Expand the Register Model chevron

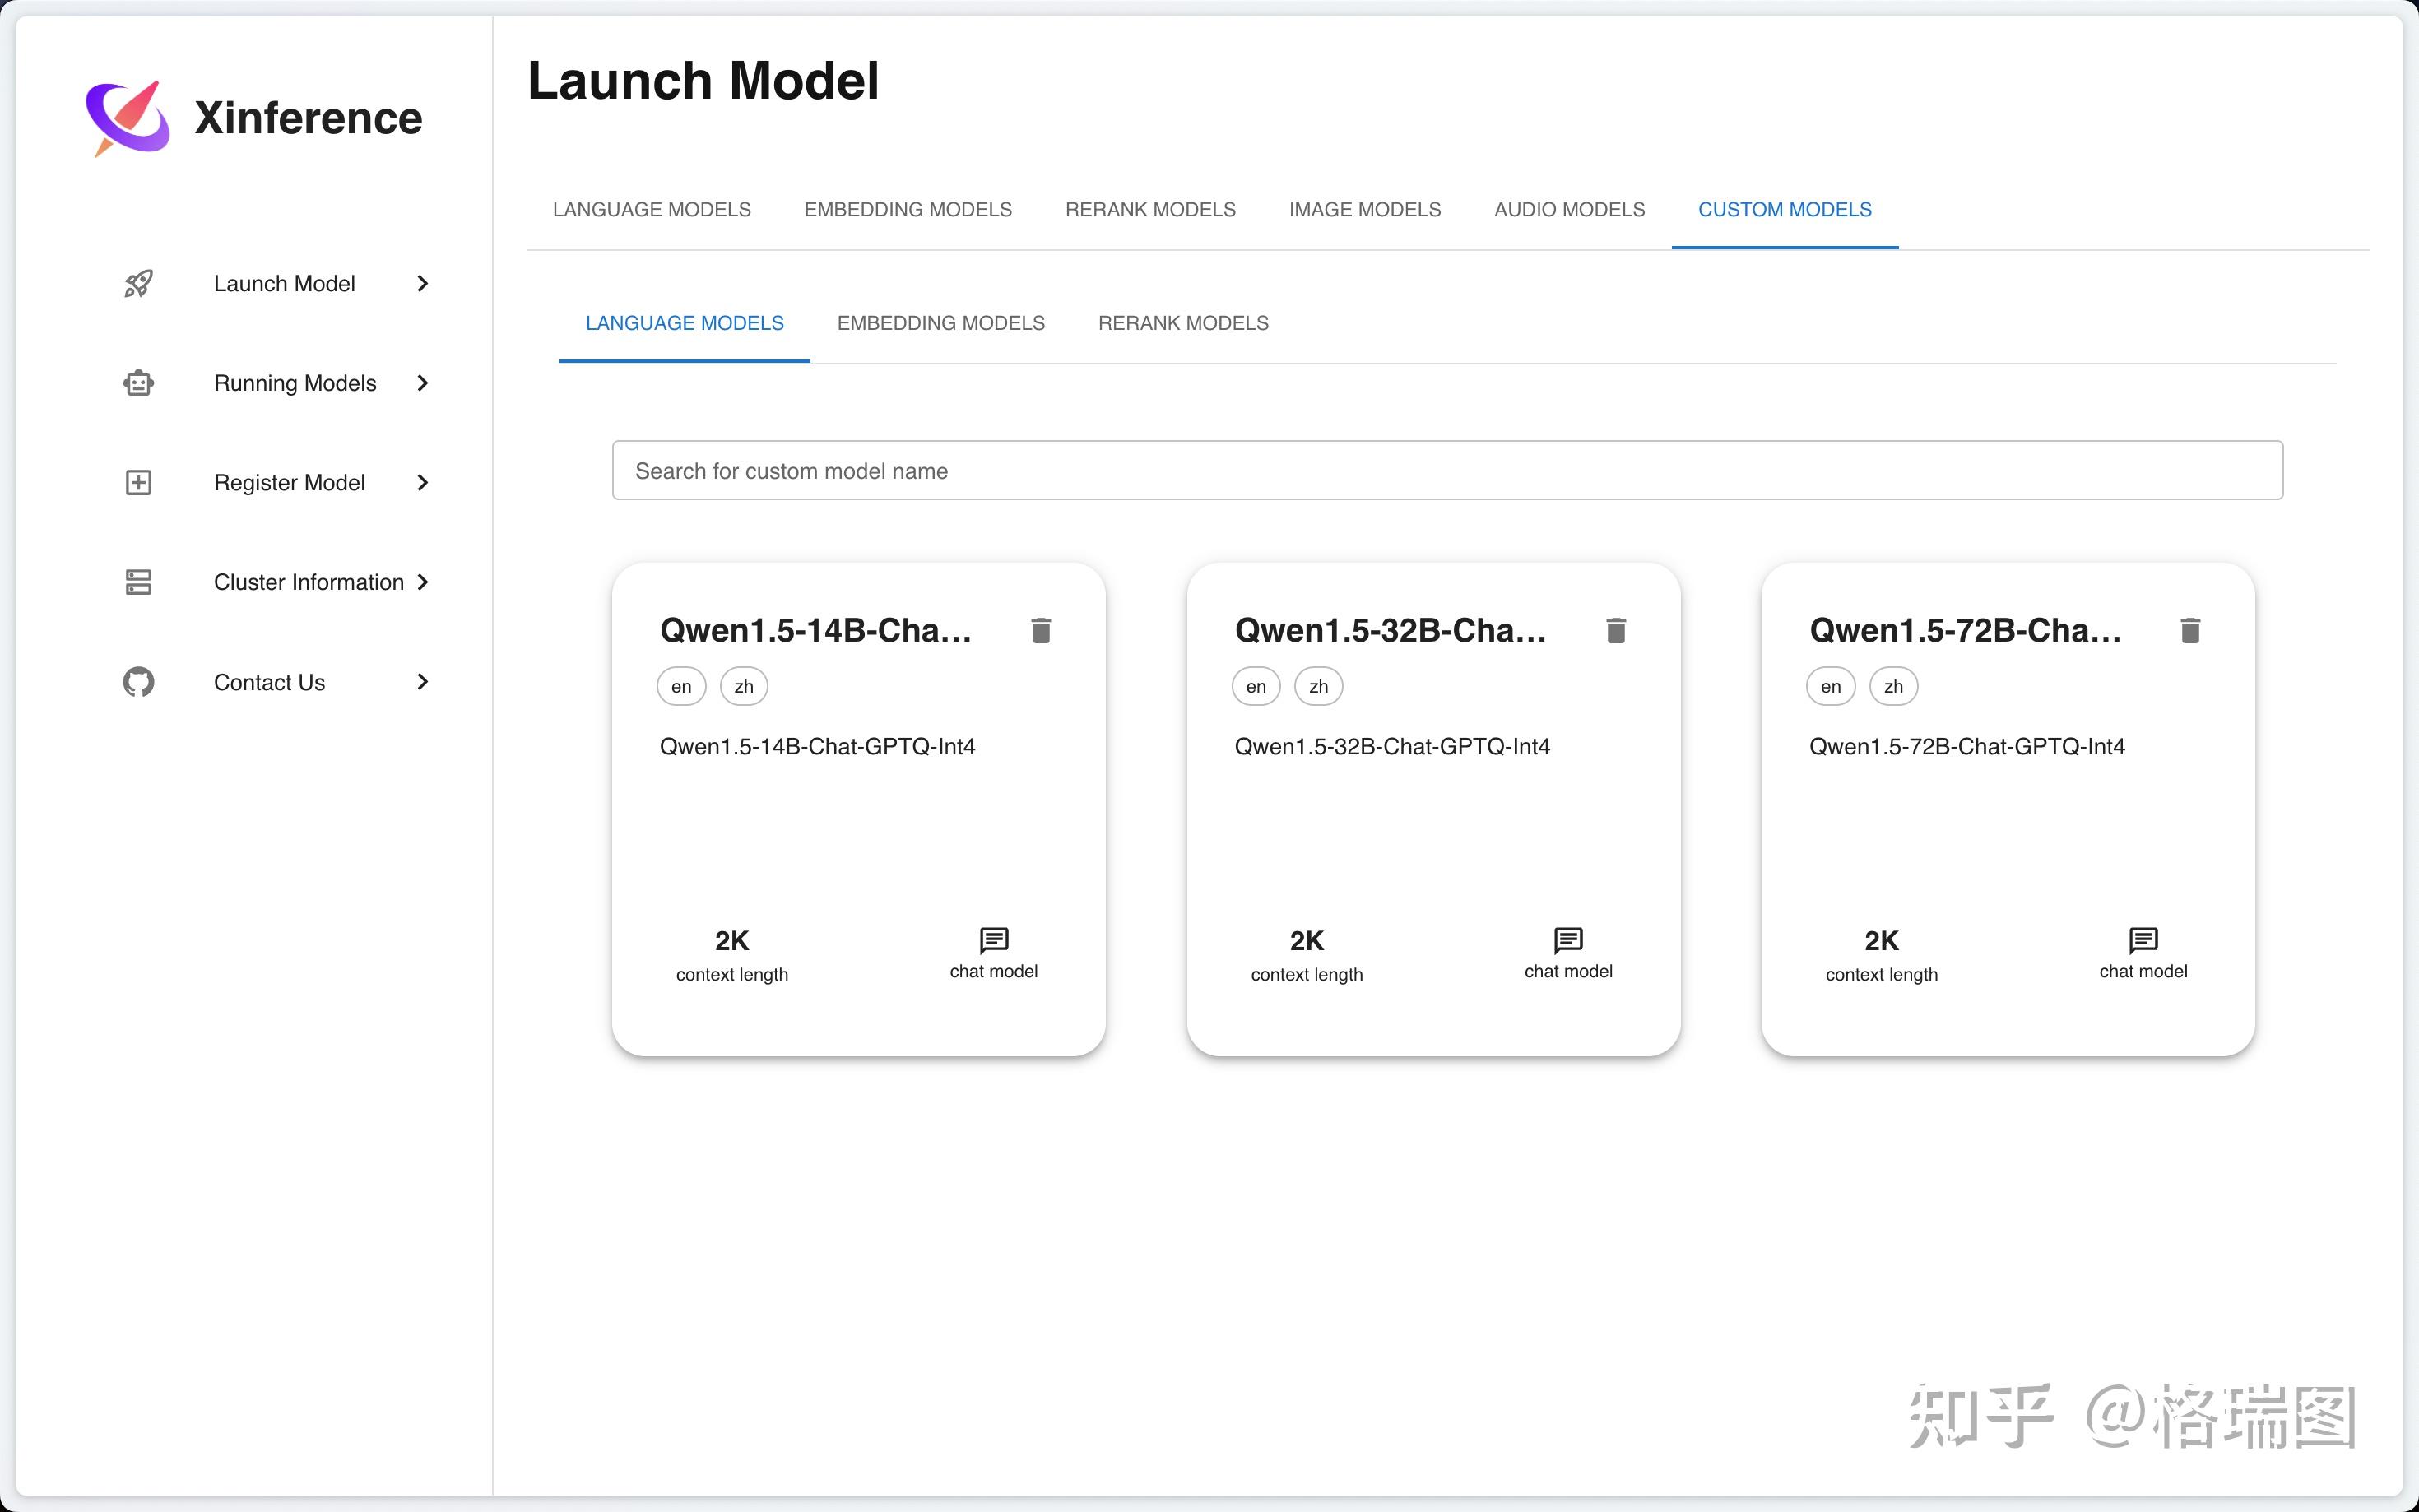click(x=422, y=483)
